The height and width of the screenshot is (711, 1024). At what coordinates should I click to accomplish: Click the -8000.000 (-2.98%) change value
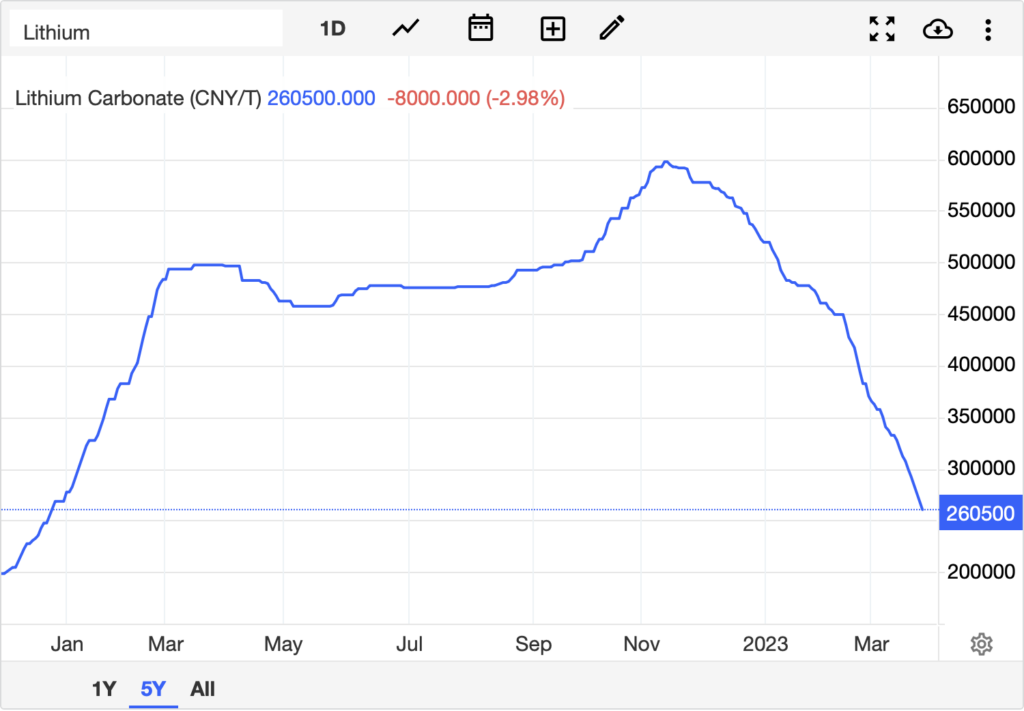476,99
